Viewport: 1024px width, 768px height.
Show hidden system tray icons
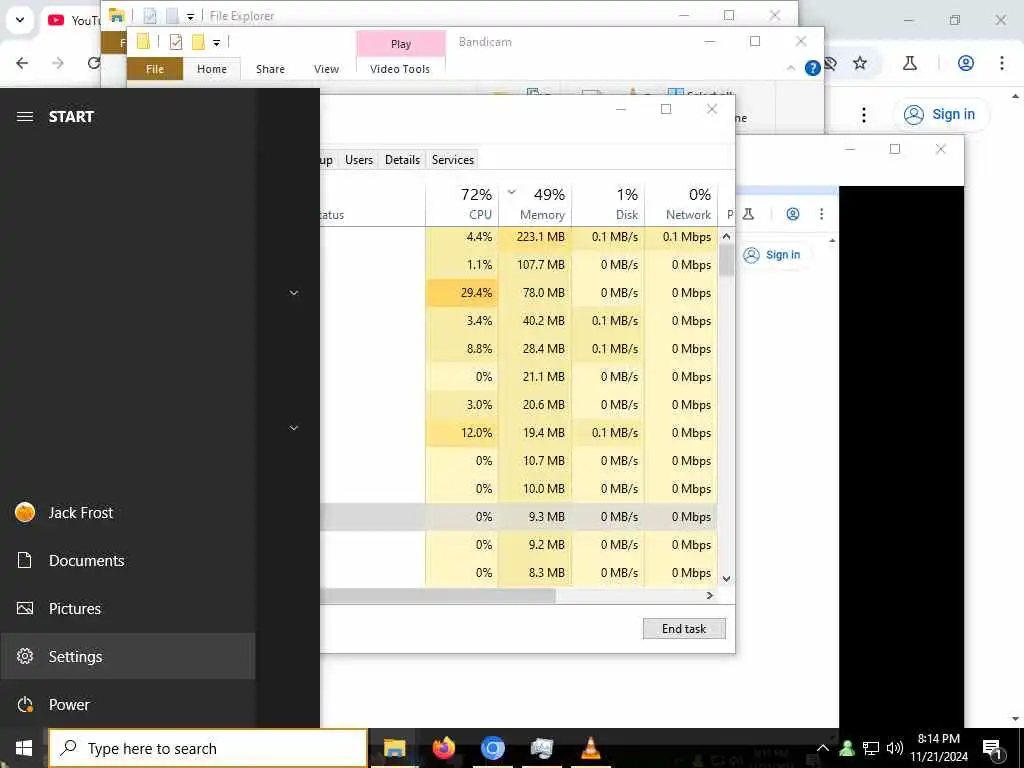[x=823, y=748]
